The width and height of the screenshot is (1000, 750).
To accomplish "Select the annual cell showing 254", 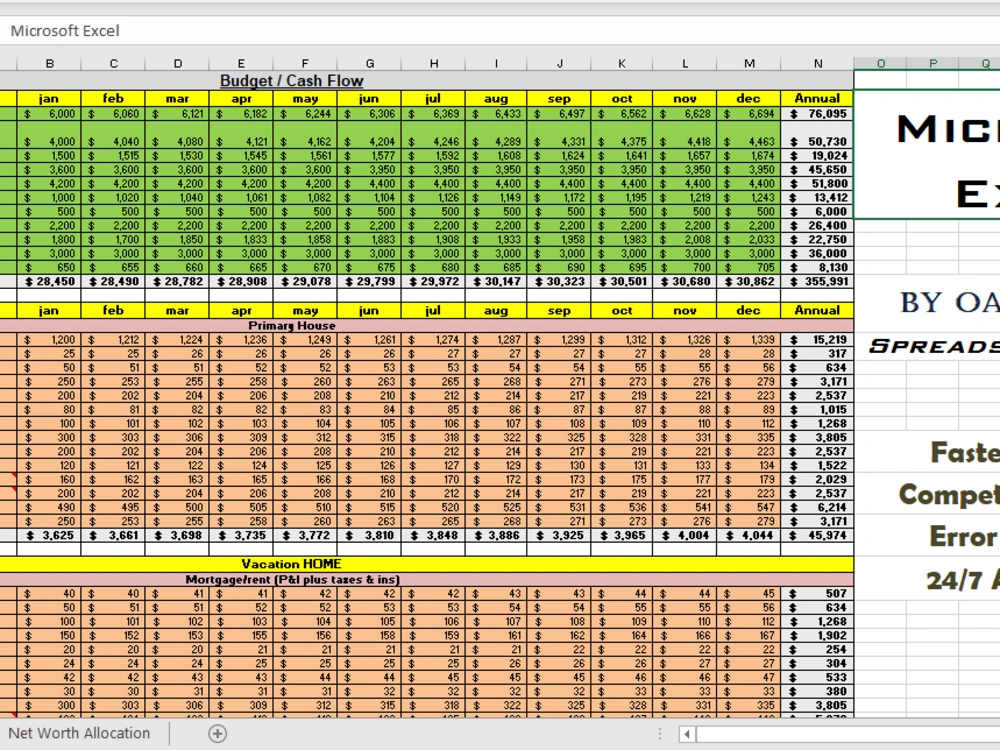I will coord(818,649).
